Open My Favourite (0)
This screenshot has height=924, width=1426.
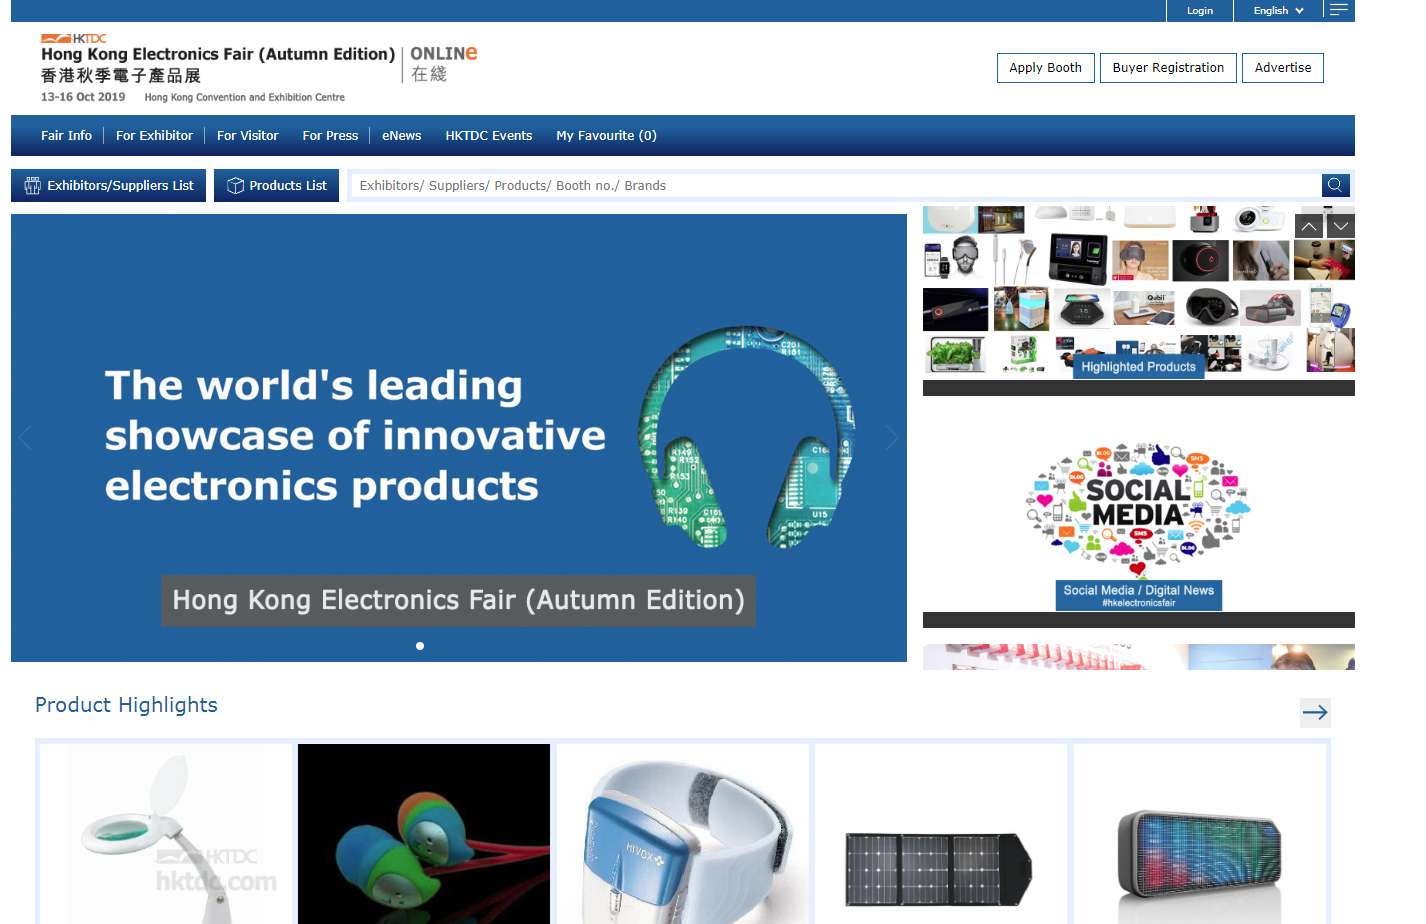pyautogui.click(x=606, y=136)
